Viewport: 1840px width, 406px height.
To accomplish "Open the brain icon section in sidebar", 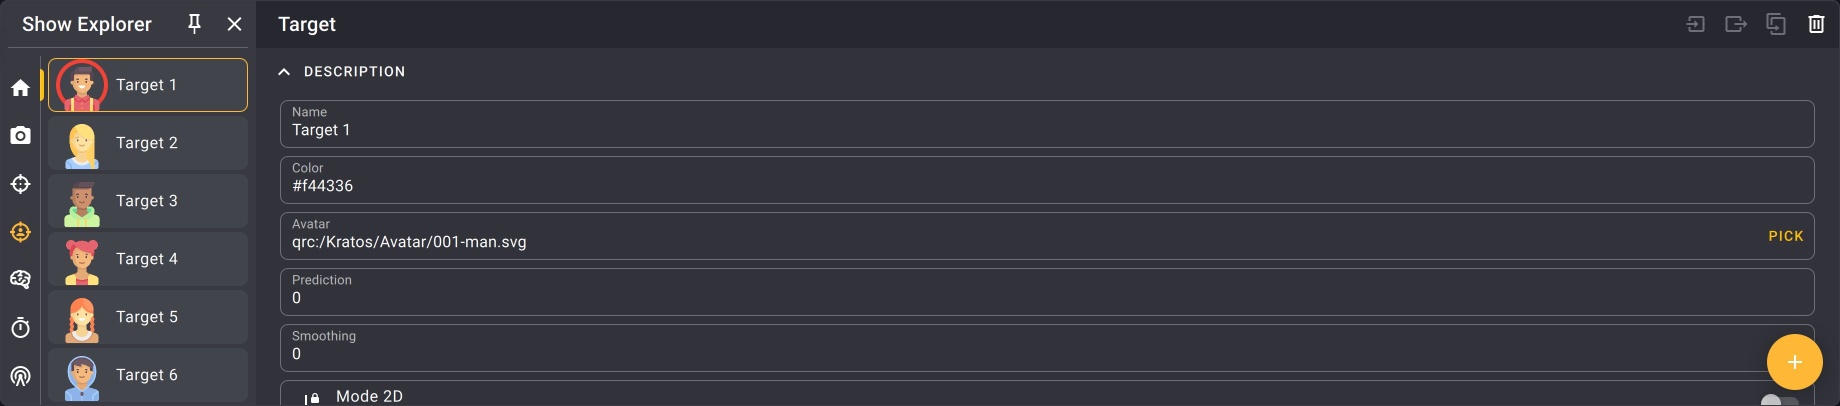I will pos(20,279).
